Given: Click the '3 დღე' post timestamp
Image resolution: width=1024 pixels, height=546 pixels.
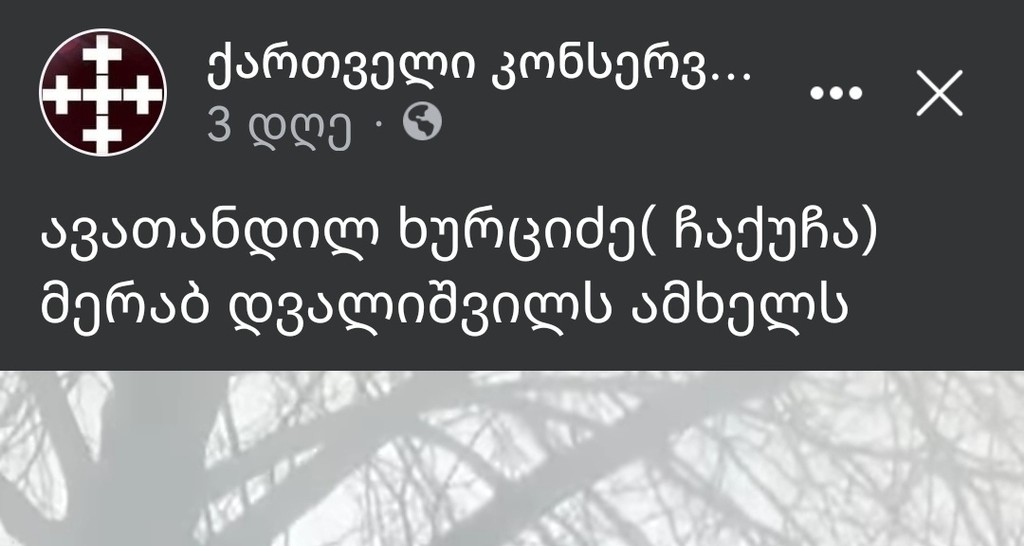Looking at the screenshot, I should (x=280, y=125).
